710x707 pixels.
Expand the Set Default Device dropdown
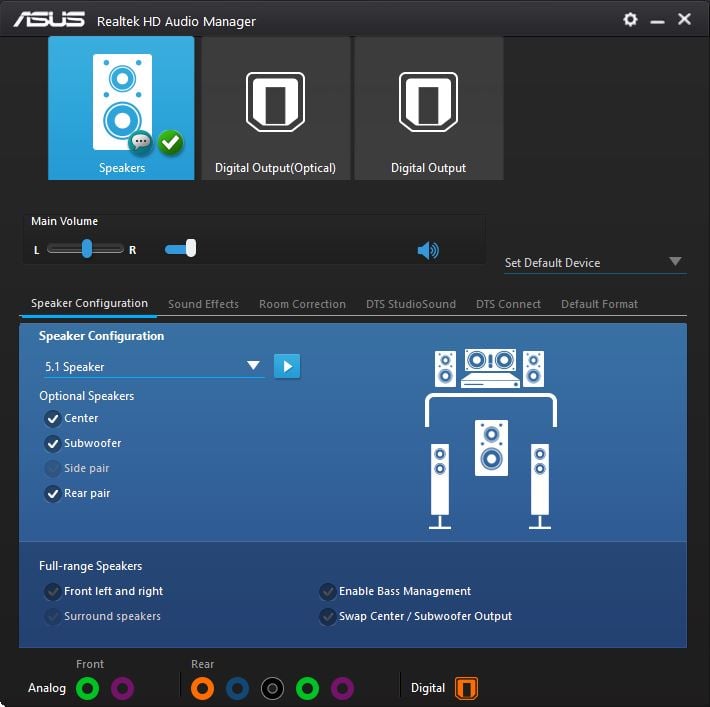pos(595,263)
